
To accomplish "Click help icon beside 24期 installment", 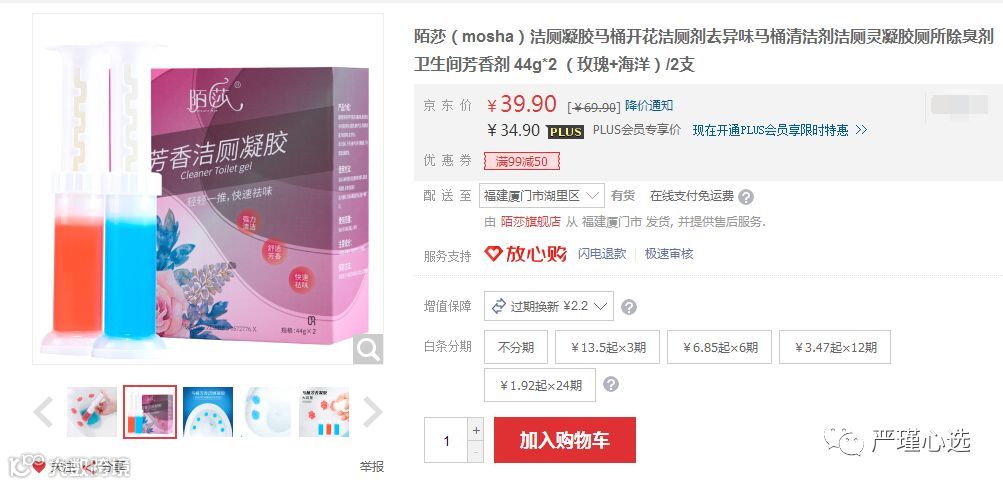I will point(611,384).
